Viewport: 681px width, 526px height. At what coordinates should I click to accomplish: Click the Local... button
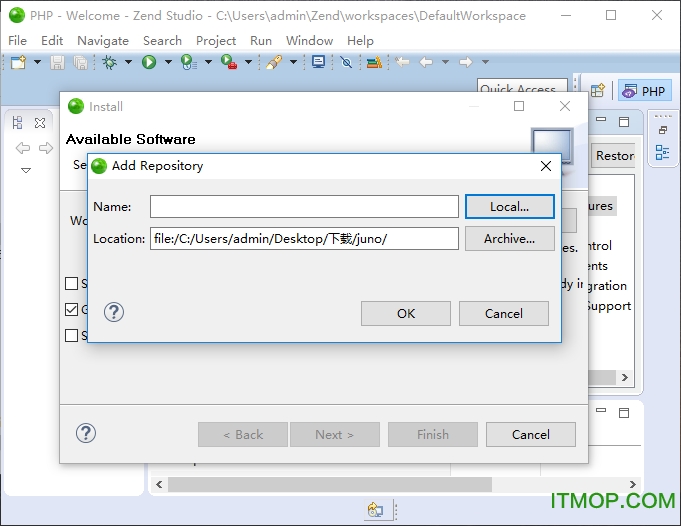point(509,206)
